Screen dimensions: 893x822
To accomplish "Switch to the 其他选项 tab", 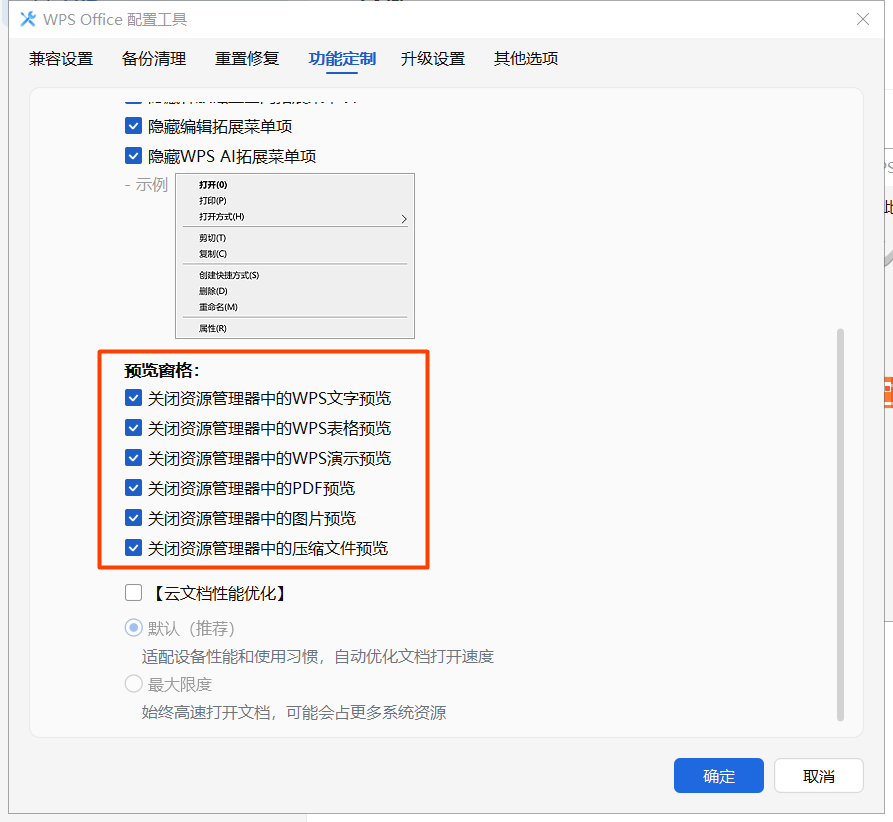I will click(x=524, y=59).
